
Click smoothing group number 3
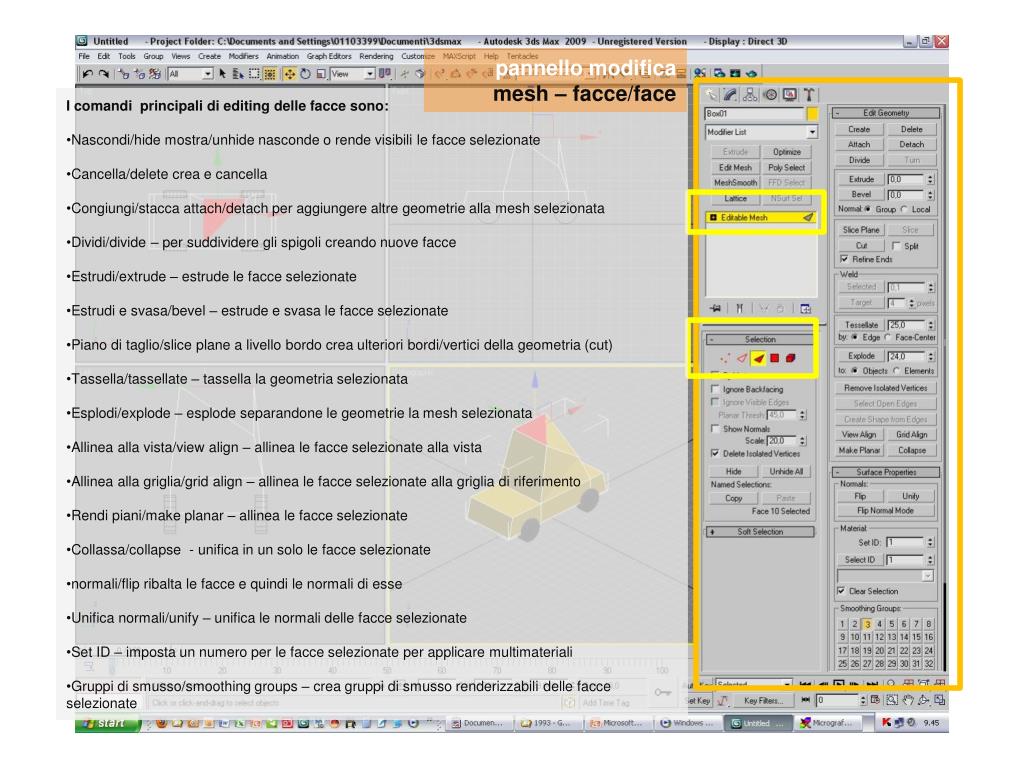click(x=867, y=624)
